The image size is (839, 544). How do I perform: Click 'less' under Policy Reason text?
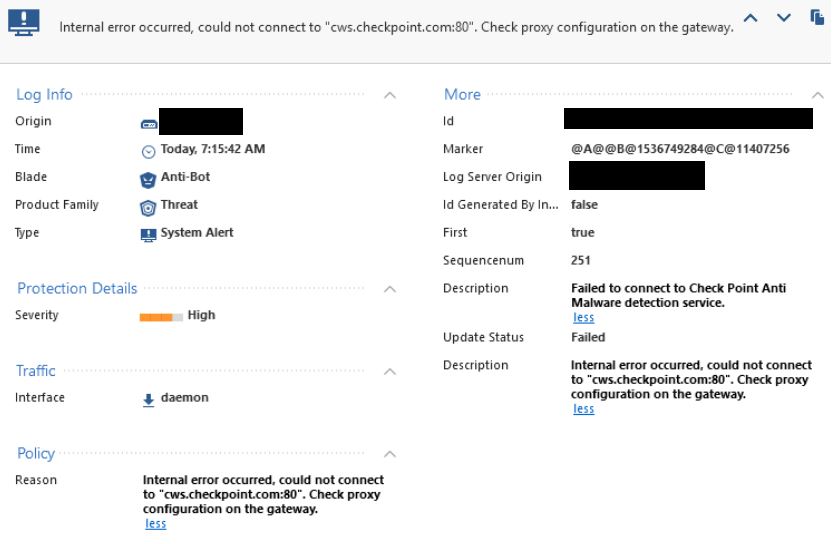coord(156,524)
